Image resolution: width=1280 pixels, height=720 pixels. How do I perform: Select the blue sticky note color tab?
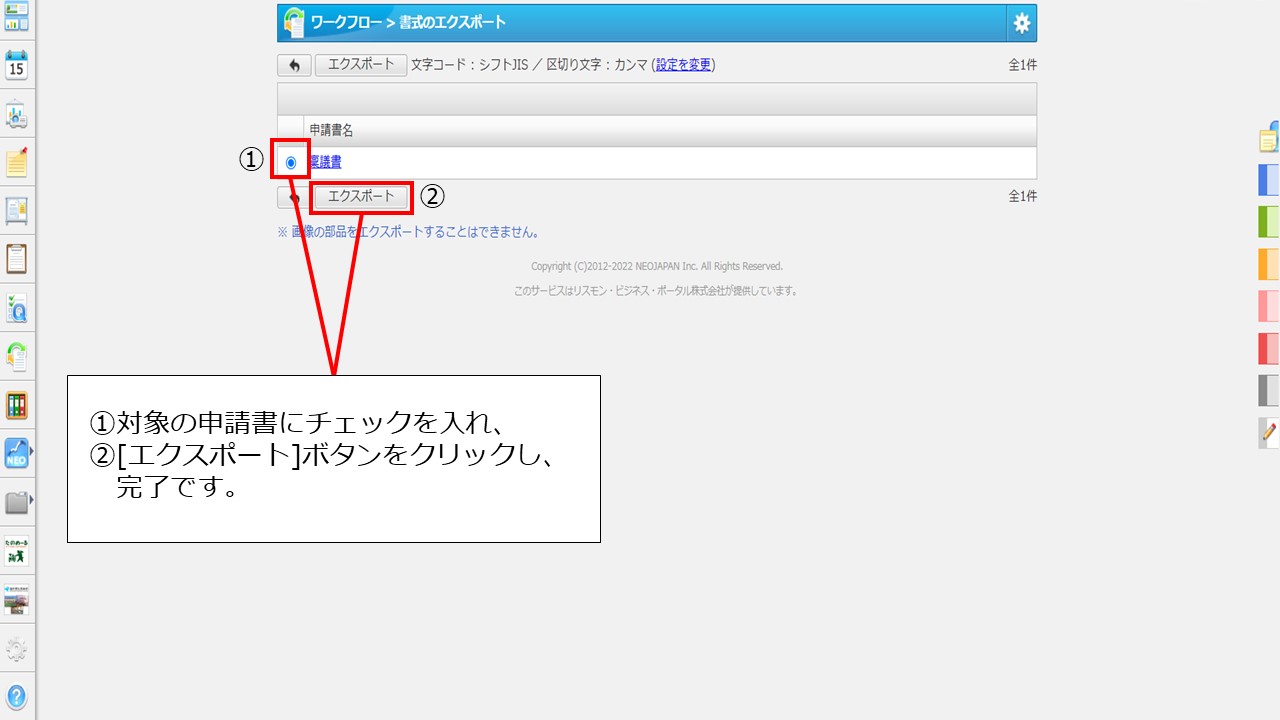pos(1268,180)
